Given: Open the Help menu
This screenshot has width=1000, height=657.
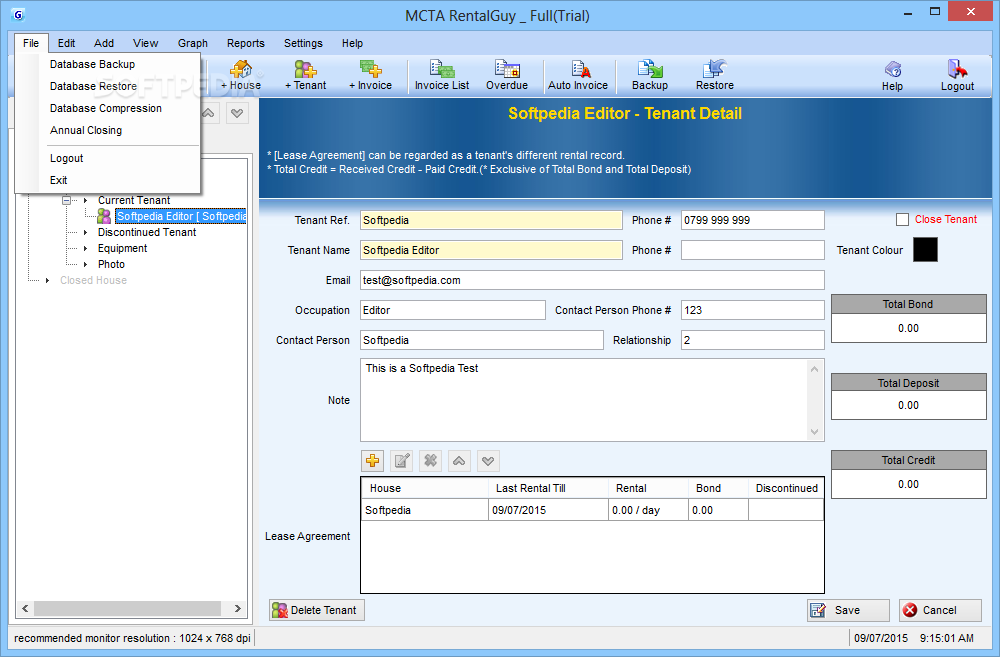Looking at the screenshot, I should (x=352, y=43).
